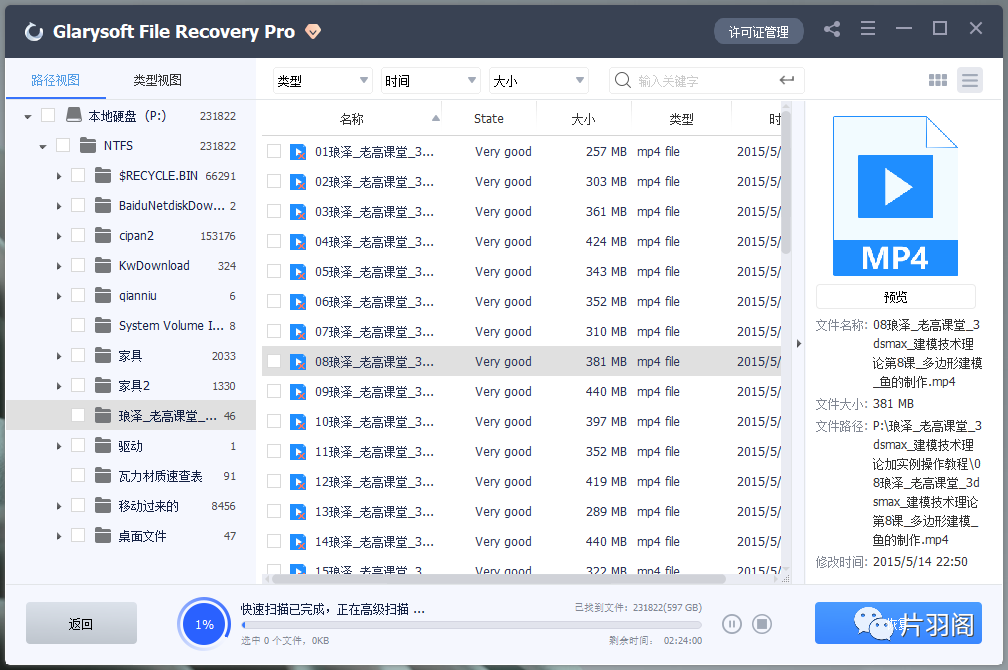Click the local disk (P:) drive icon
This screenshot has width=1008, height=670.
pyautogui.click(x=74, y=115)
